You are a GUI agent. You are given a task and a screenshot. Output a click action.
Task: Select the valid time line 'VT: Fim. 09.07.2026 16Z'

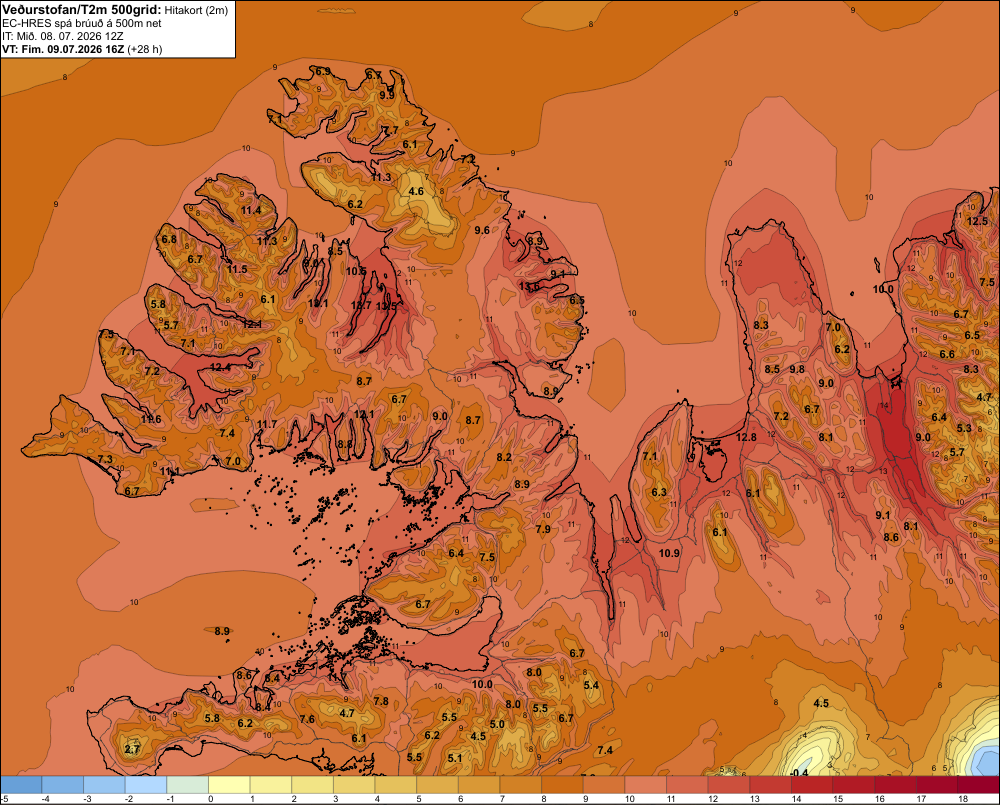[x=62, y=49]
